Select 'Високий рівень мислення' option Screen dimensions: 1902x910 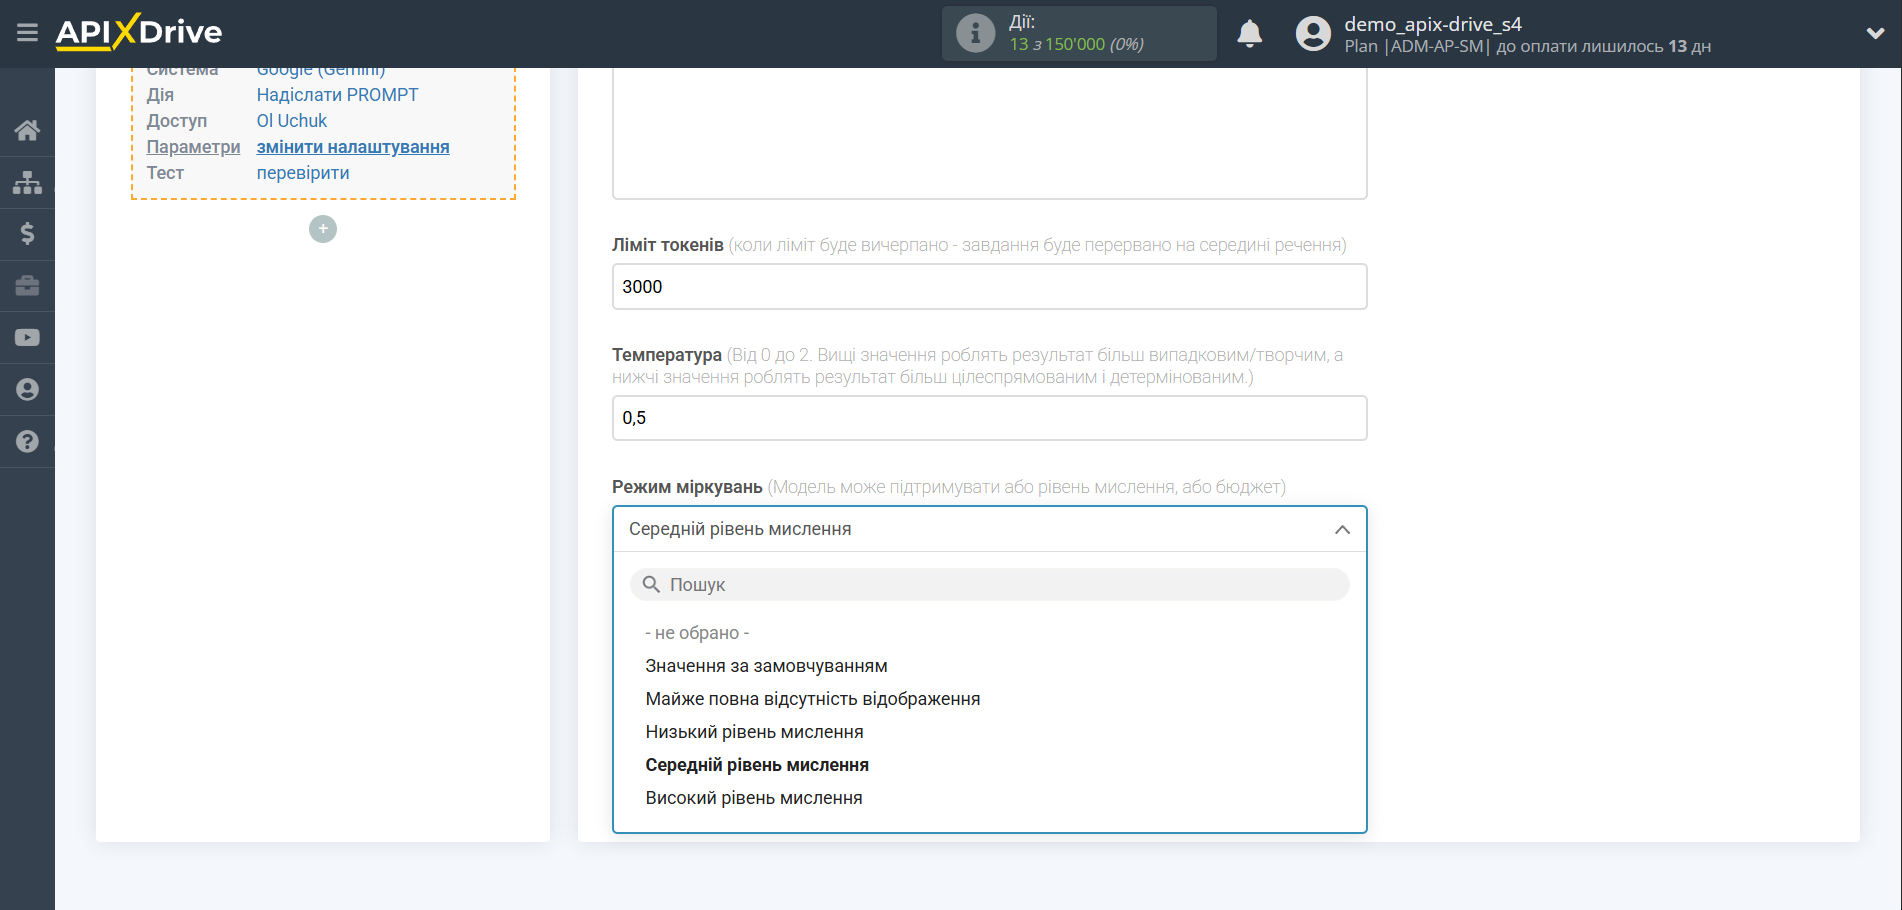(x=753, y=798)
